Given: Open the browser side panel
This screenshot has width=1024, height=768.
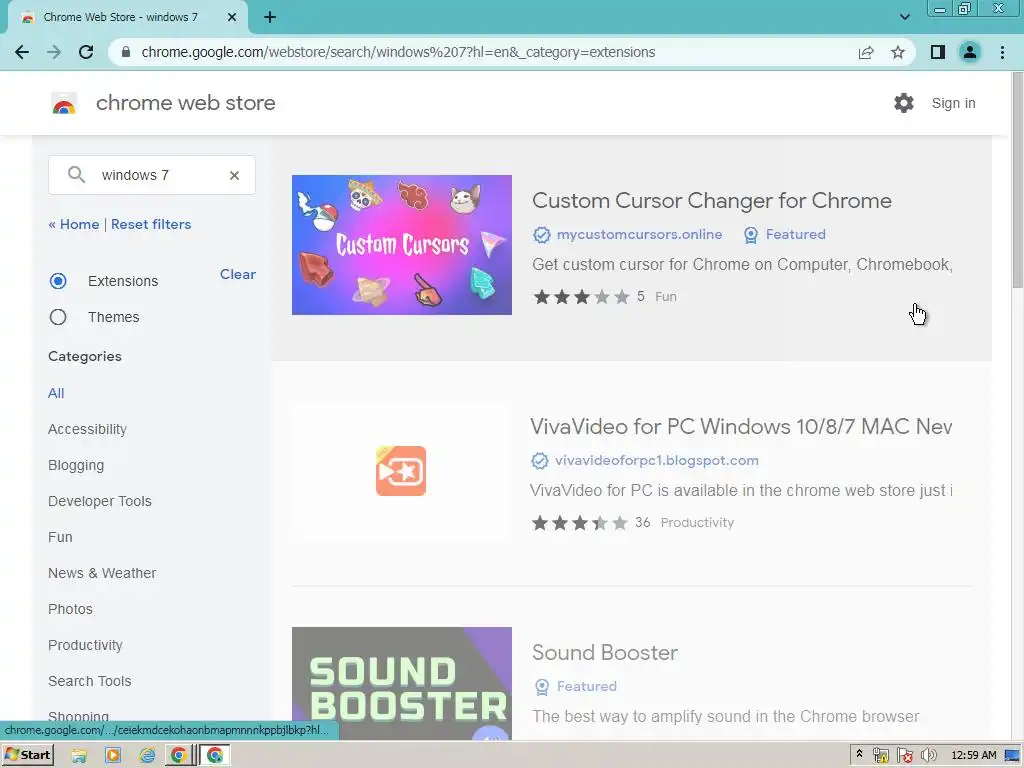Looking at the screenshot, I should click(938, 52).
